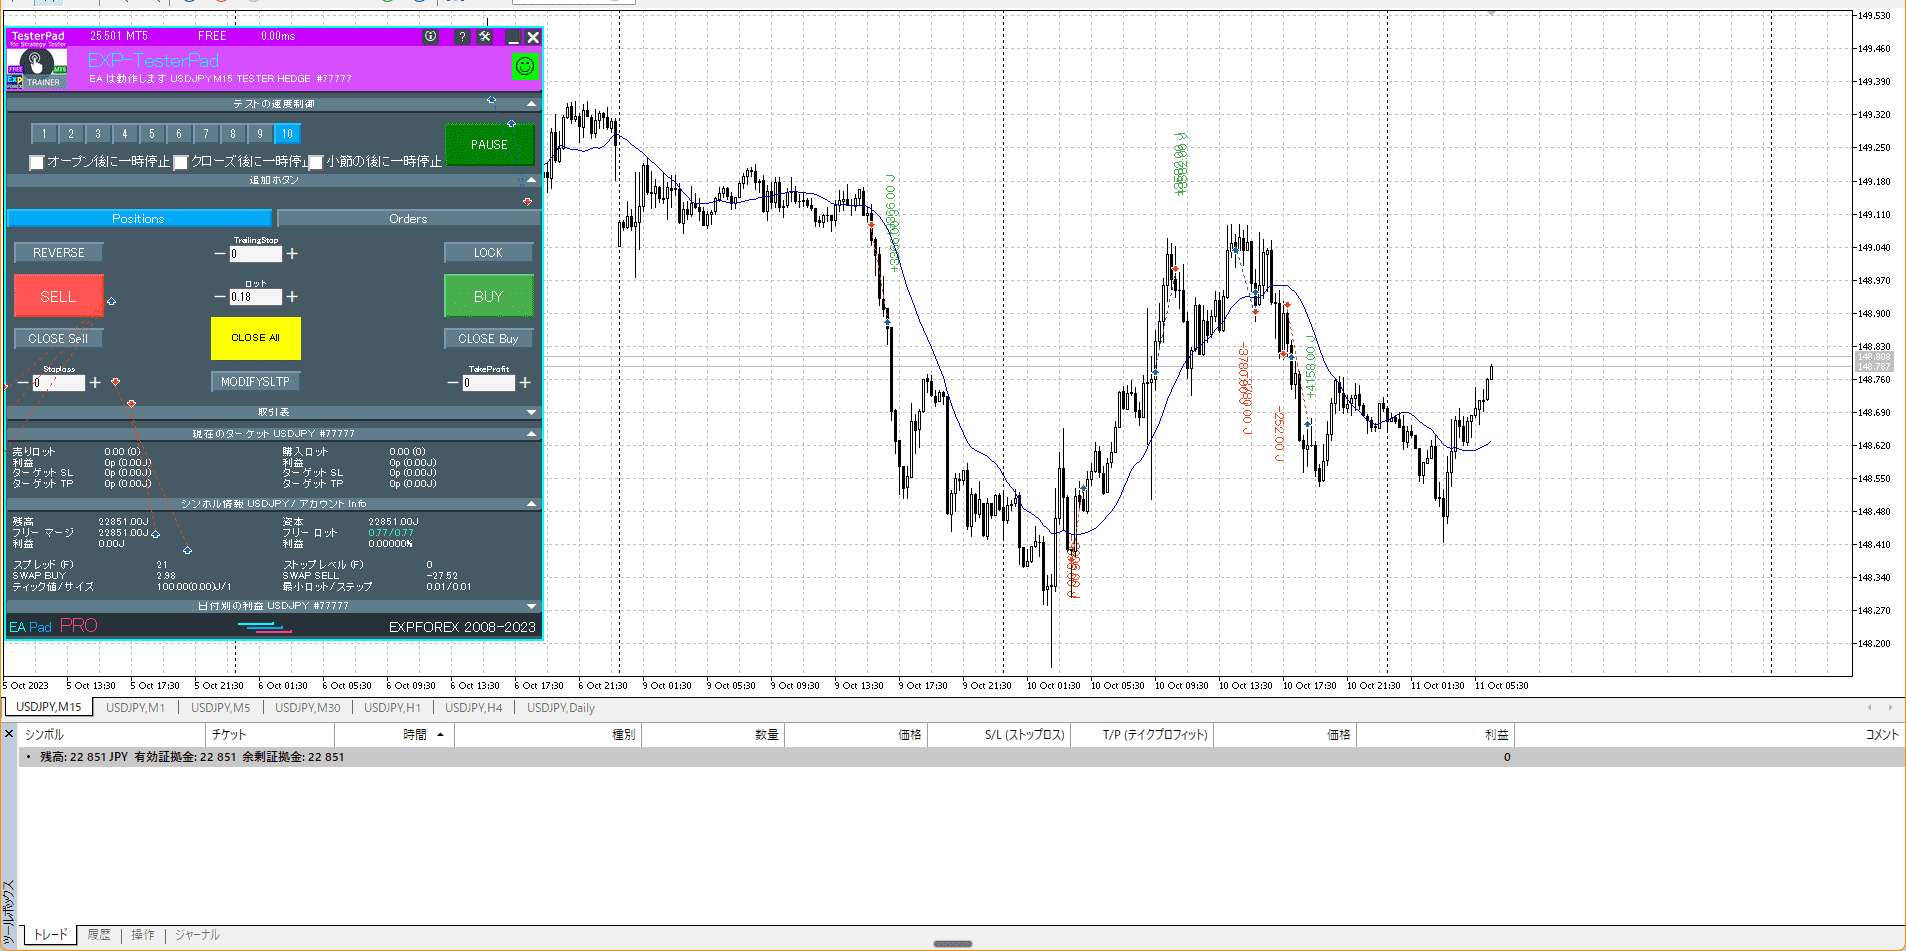Click the green smiley face icon
Image resolution: width=1906 pixels, height=951 pixels.
[525, 67]
